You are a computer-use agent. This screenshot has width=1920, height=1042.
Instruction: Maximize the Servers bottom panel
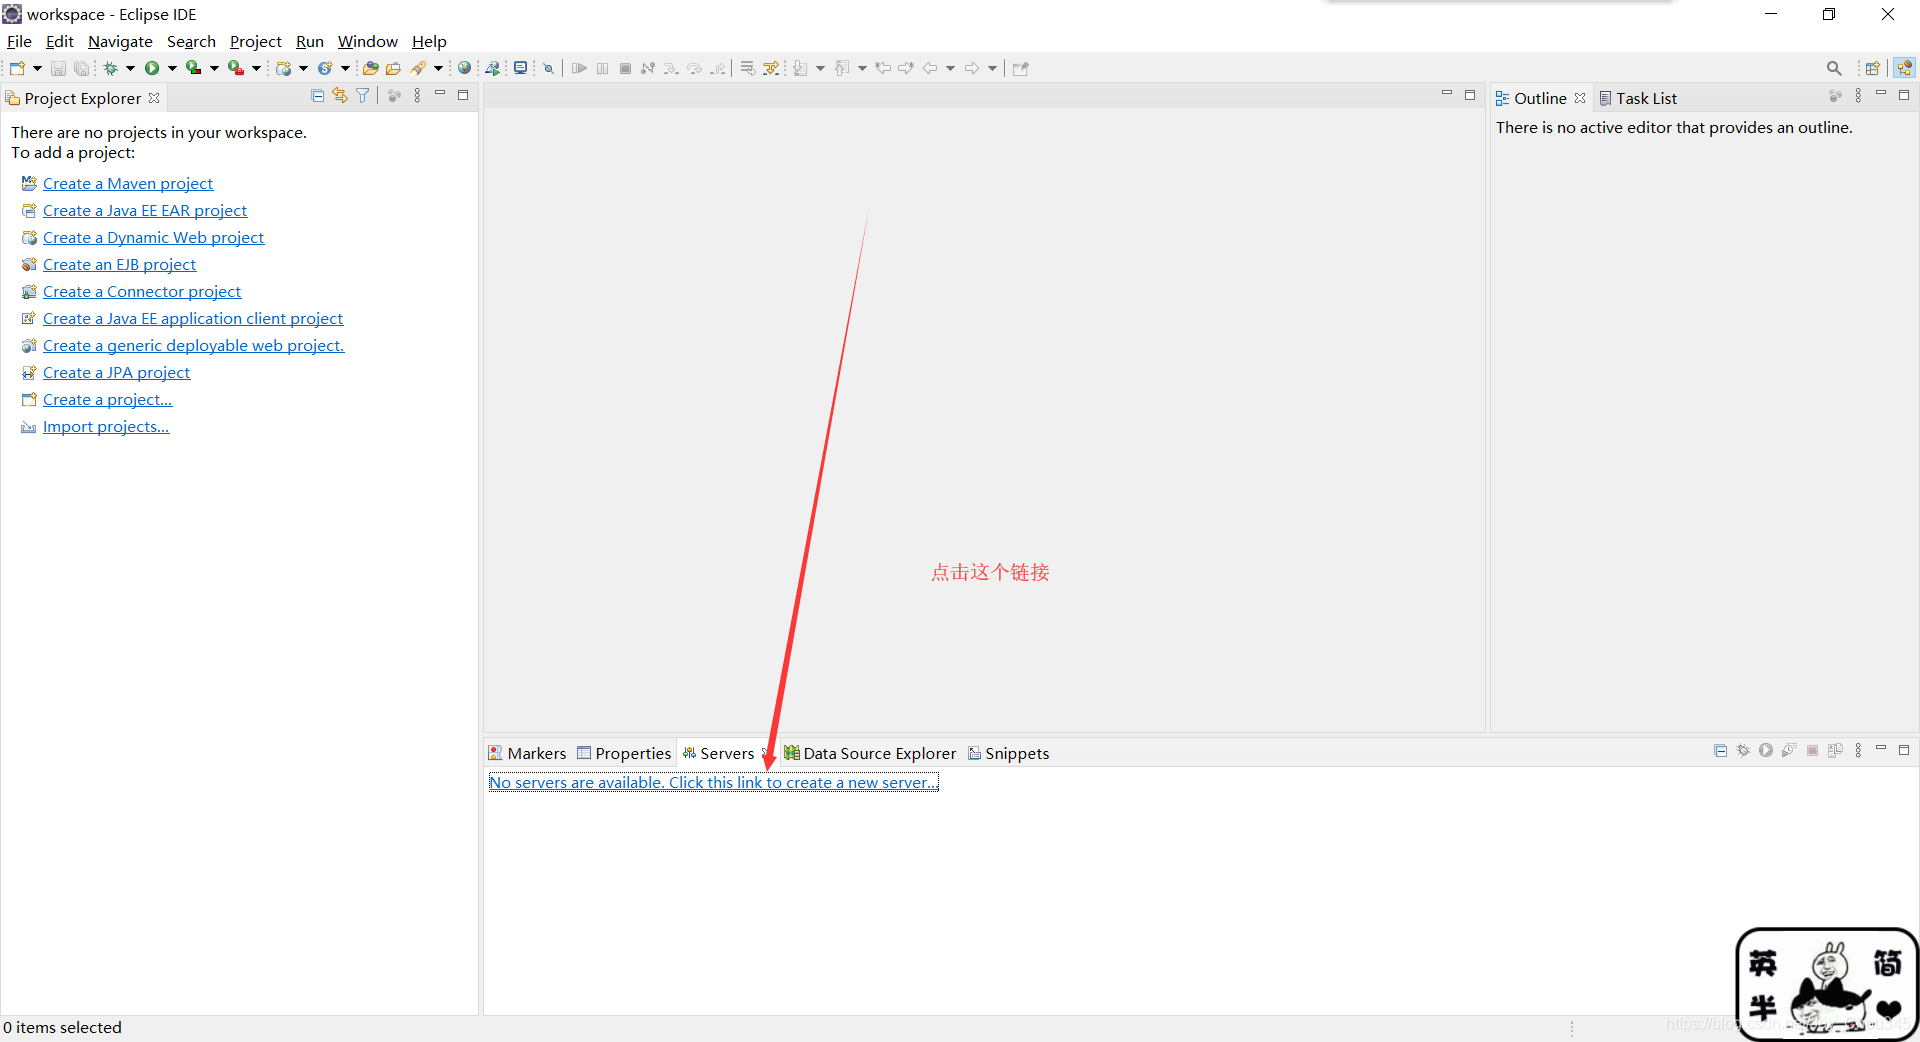pyautogui.click(x=1904, y=750)
